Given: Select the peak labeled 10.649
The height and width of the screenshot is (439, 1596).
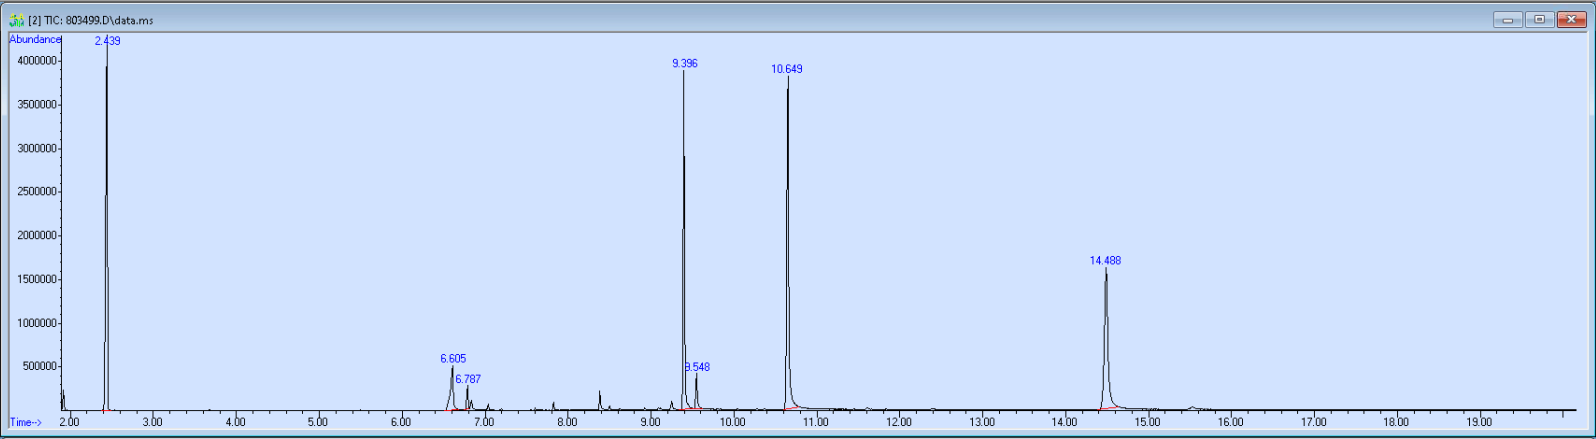Looking at the screenshot, I should click(x=786, y=69).
